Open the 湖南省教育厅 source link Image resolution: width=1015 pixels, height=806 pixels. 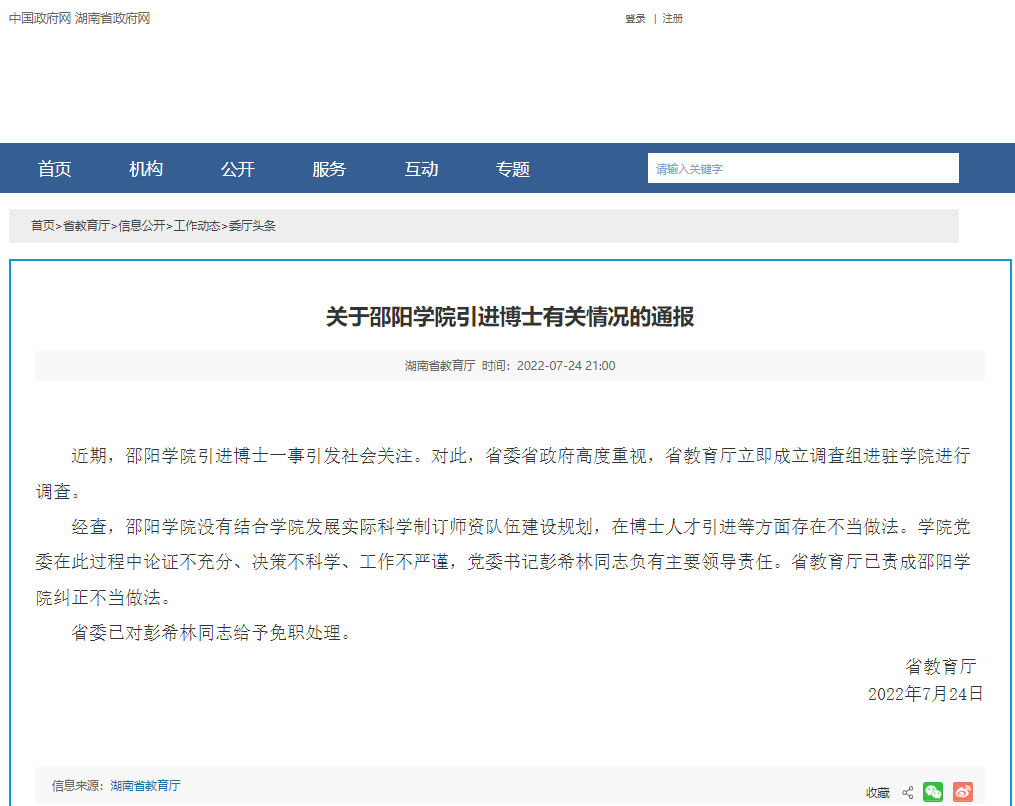(146, 785)
